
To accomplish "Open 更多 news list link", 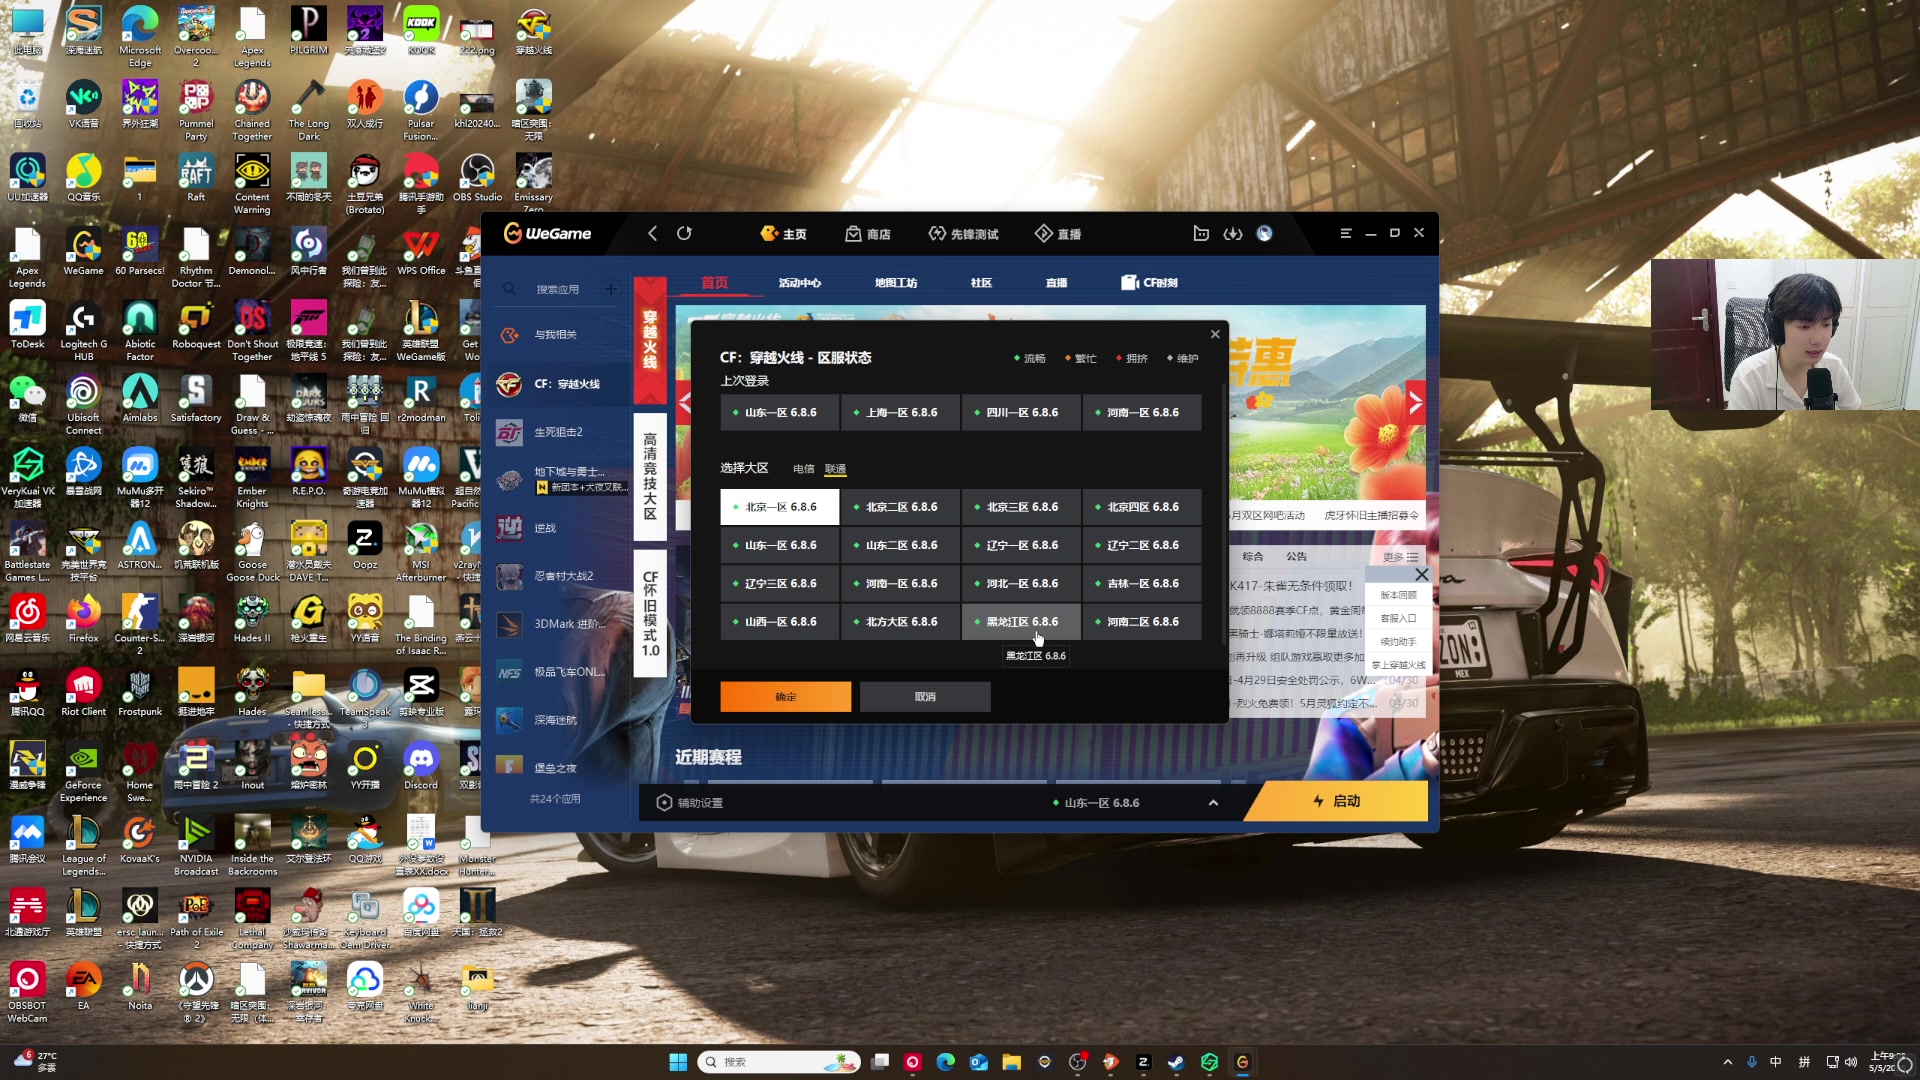I will [1400, 557].
